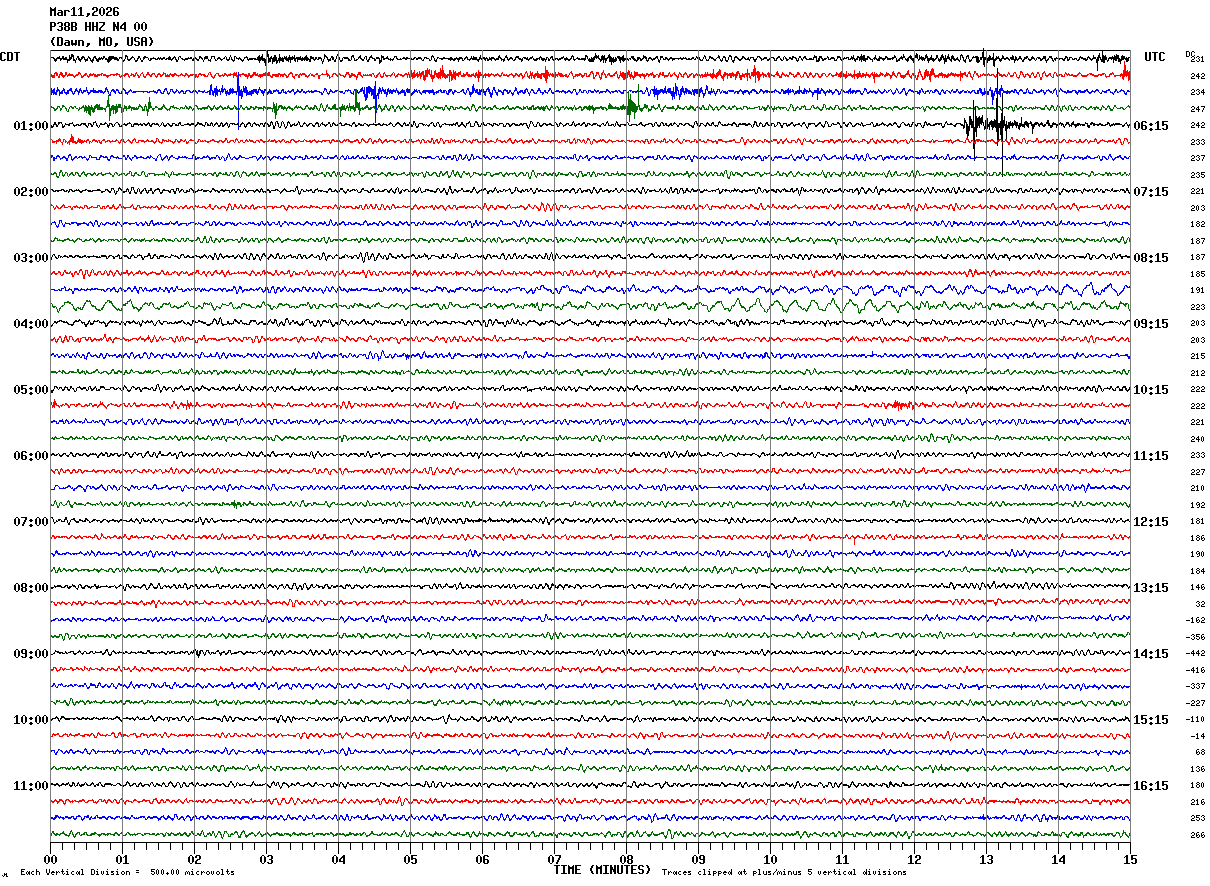The width and height of the screenshot is (1210, 886).
Task: Click the "11:00" CDT hour label
Action: (x=31, y=786)
